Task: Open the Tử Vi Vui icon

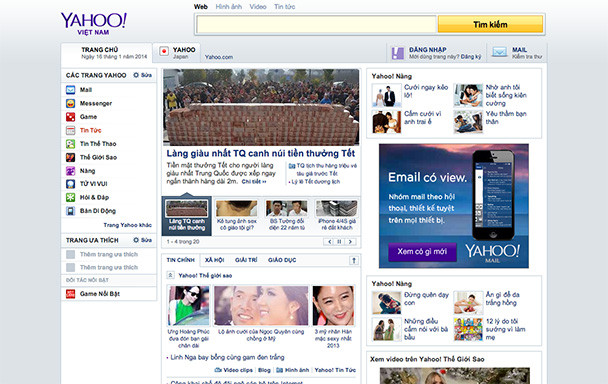Action: point(70,184)
